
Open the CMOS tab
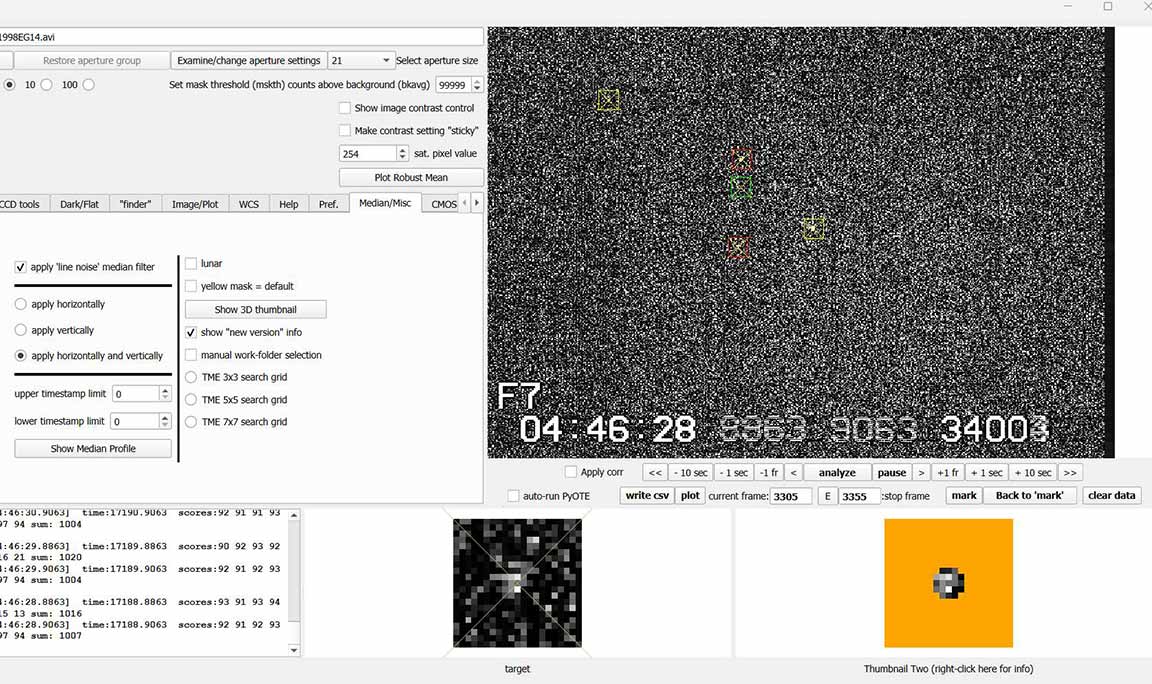coord(444,204)
